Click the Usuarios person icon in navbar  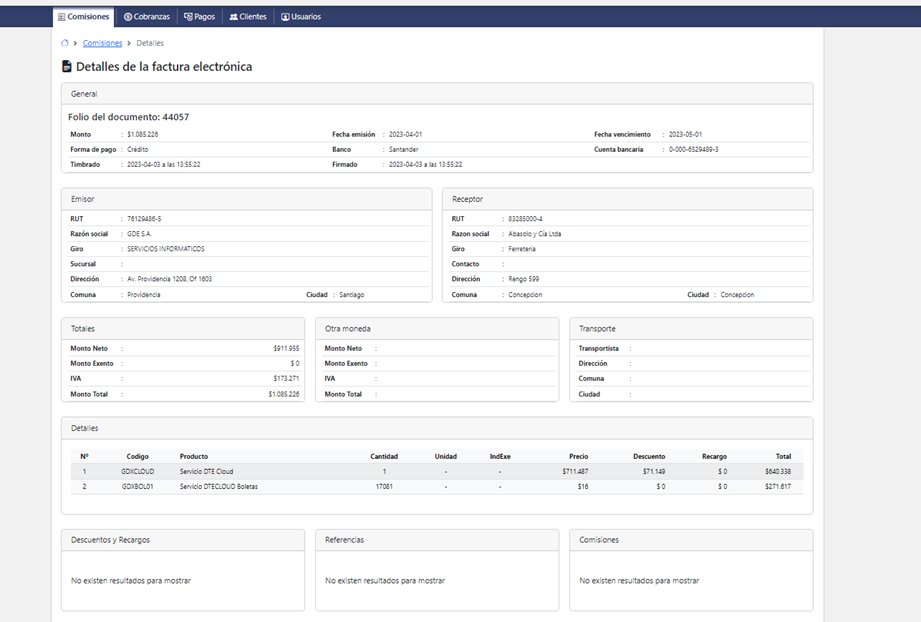[x=285, y=17]
